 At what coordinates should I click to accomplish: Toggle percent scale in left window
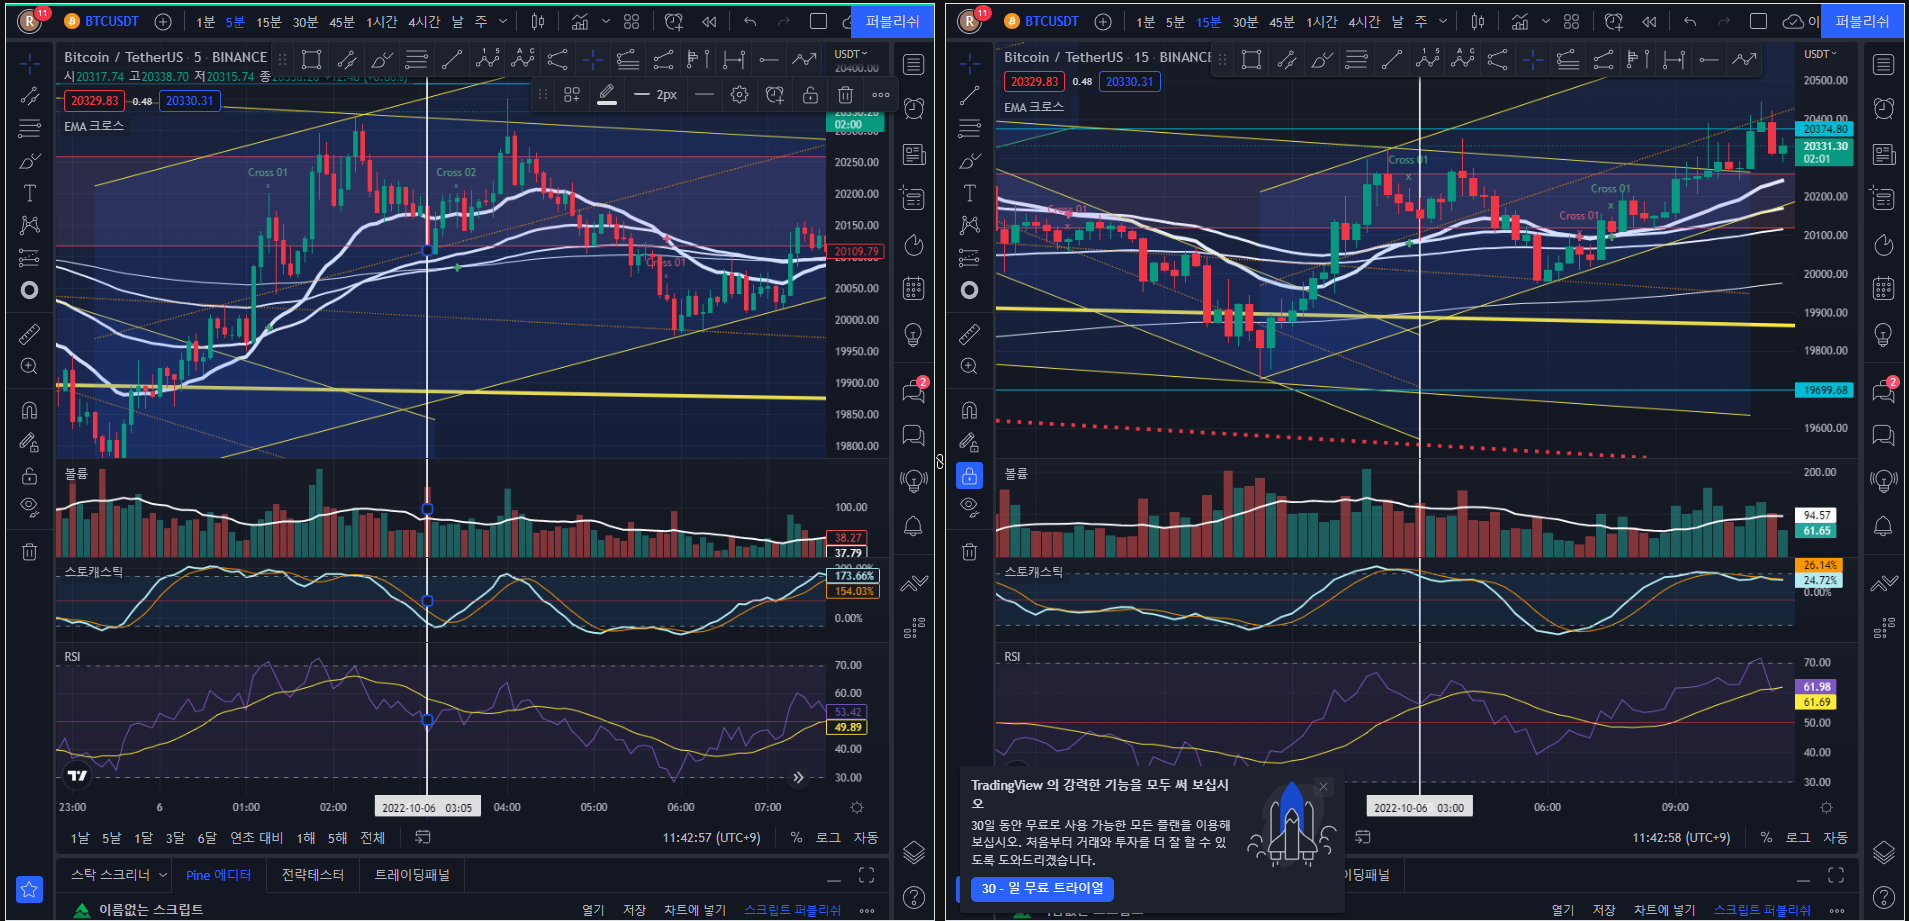pos(796,838)
